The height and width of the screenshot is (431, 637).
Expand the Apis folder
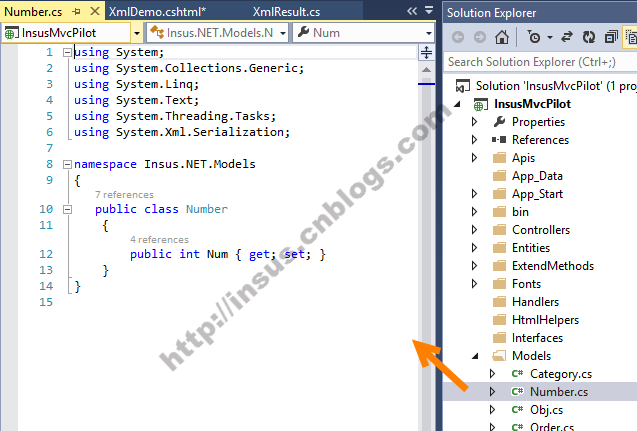[474, 158]
